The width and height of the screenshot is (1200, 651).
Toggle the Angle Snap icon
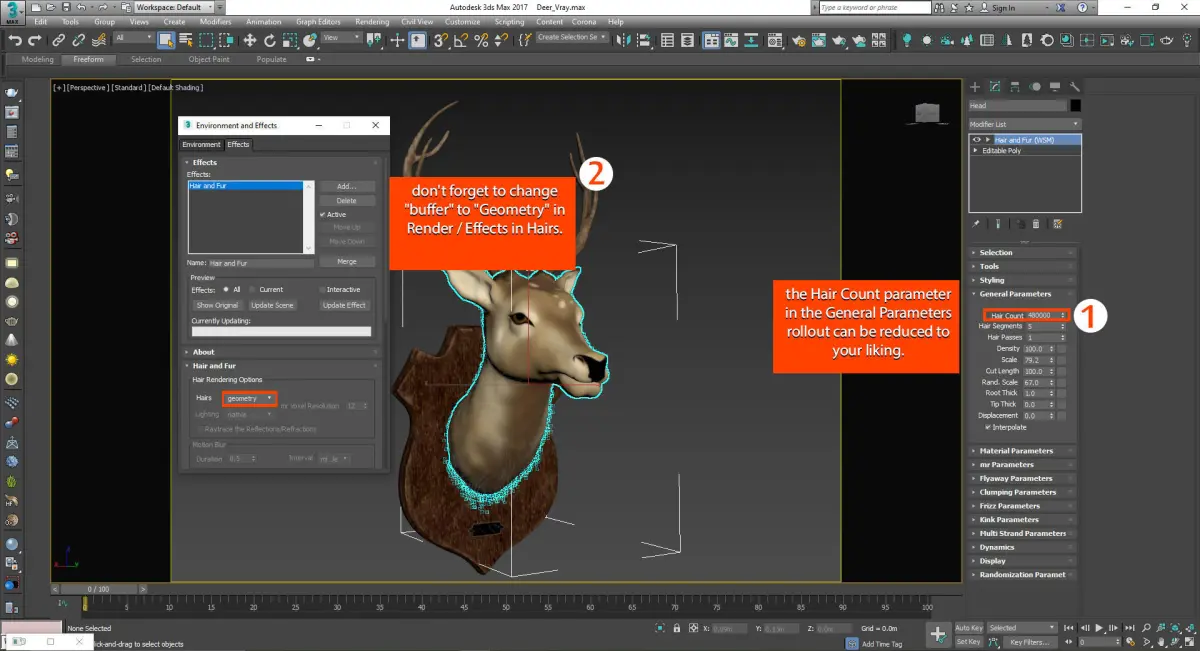coord(461,40)
